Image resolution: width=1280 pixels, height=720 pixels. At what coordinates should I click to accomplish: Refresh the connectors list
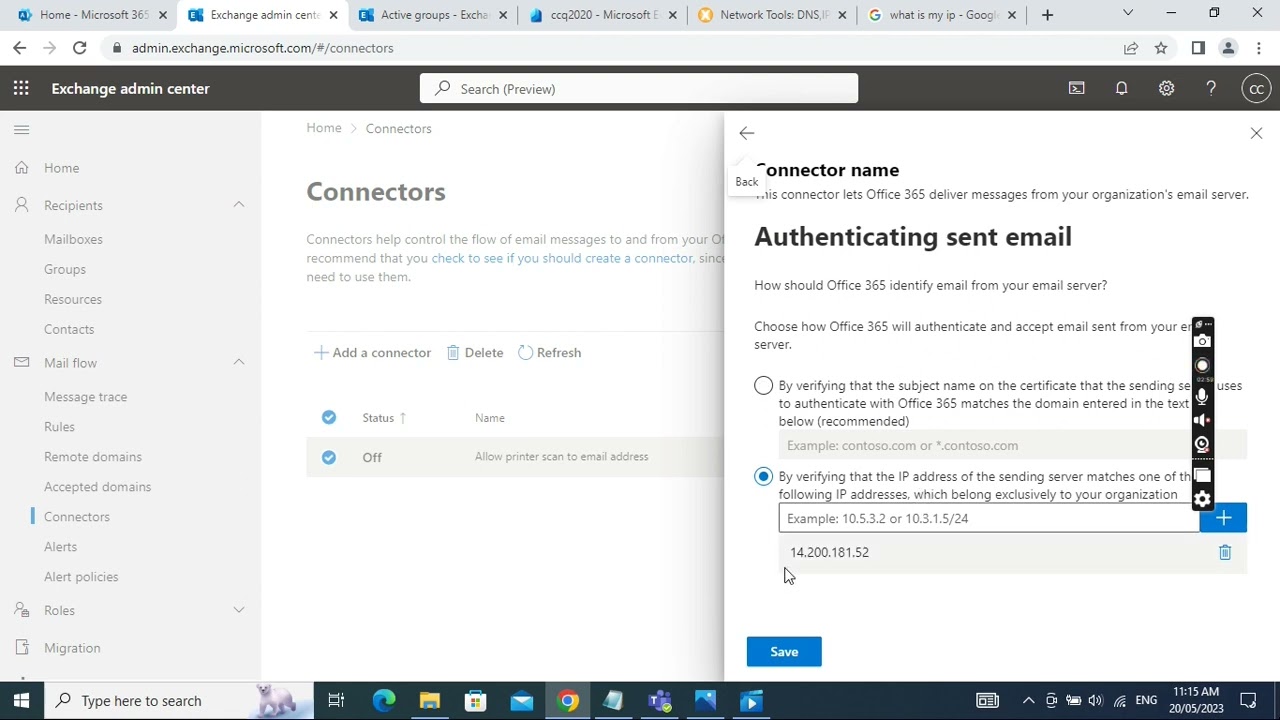pyautogui.click(x=549, y=353)
